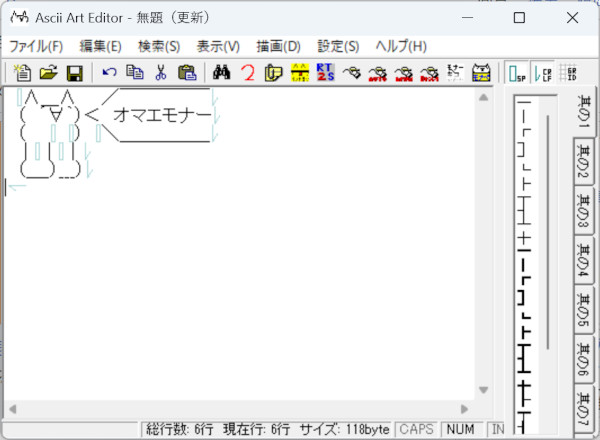The width and height of the screenshot is (600, 440).
Task: Open the ファイル(F) menu
Action: click(36, 46)
